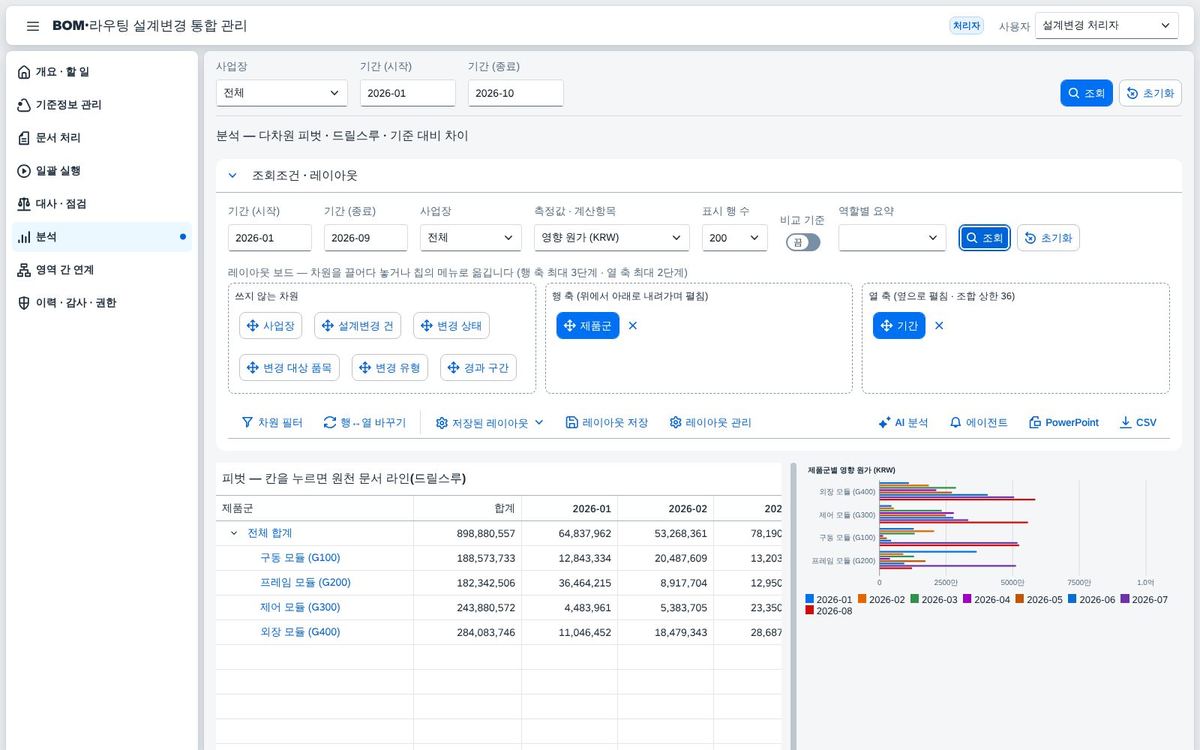Open the 구동 모듈 (G100) link
Screen dimensions: 1200x750
coord(300,558)
